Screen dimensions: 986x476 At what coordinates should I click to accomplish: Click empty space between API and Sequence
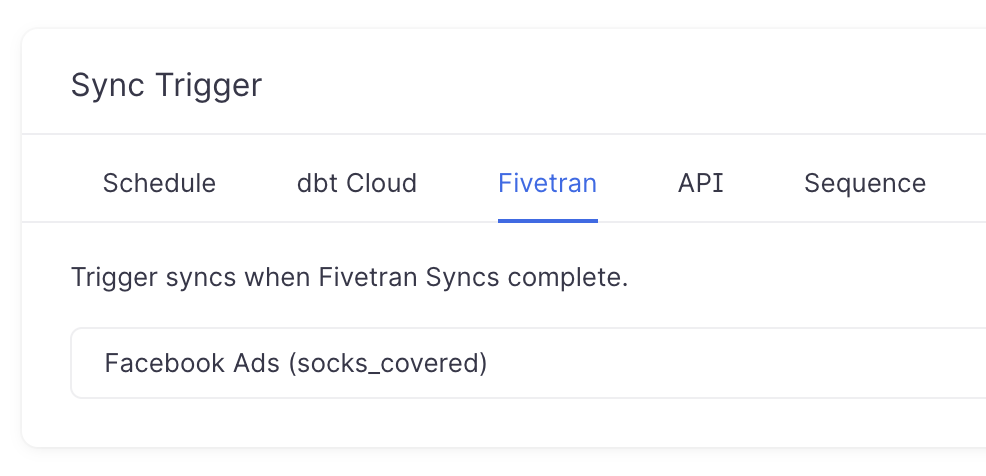(763, 184)
